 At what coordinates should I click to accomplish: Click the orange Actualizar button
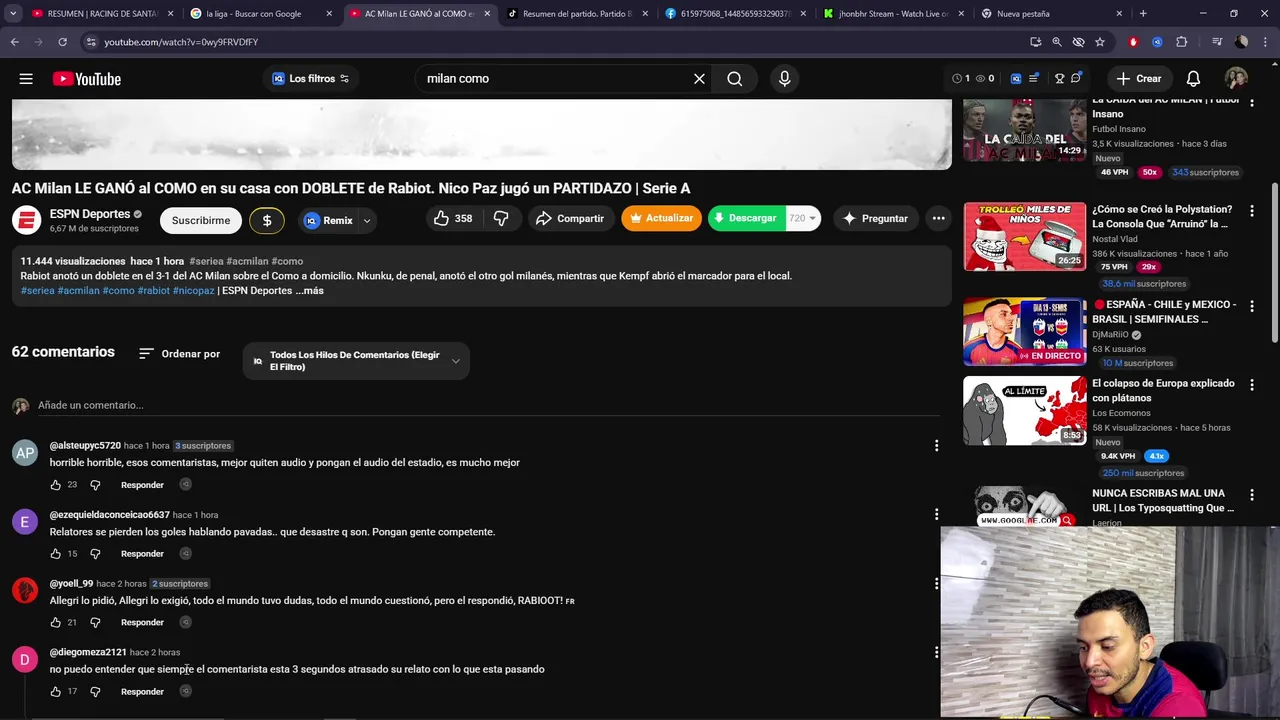point(661,218)
